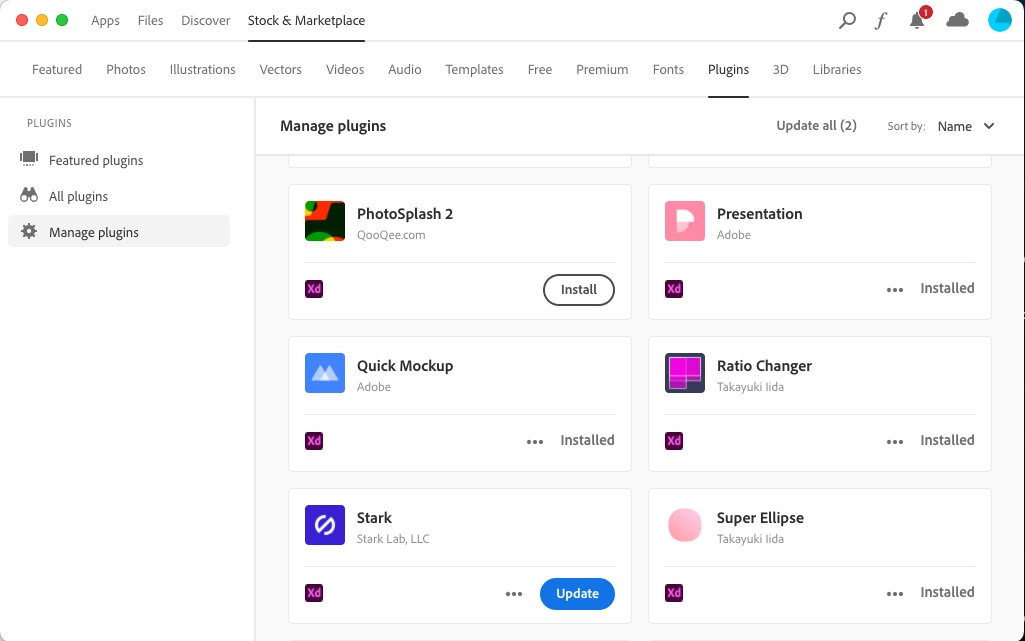
Task: Click the Xd badge on Ratio Changer card
Action: 674,441
